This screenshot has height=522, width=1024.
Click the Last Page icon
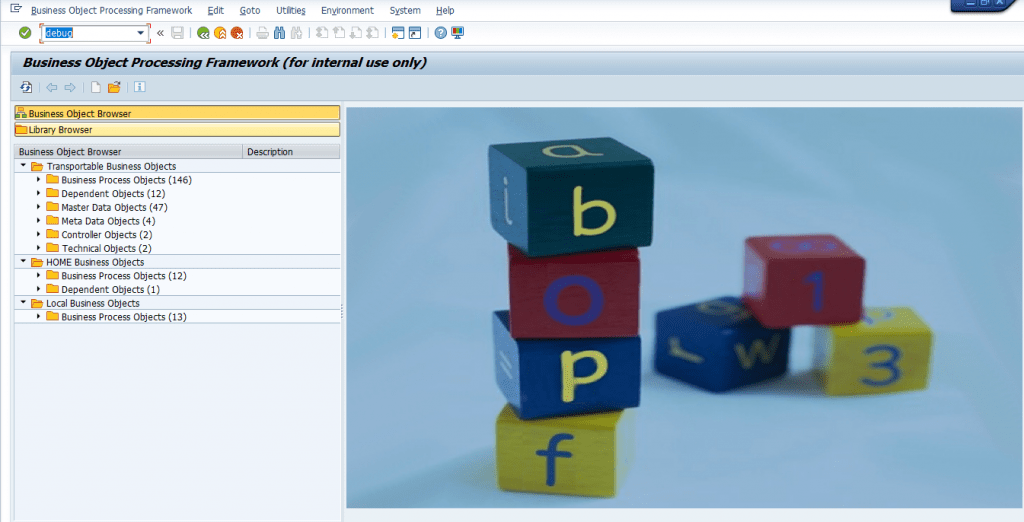coord(373,33)
